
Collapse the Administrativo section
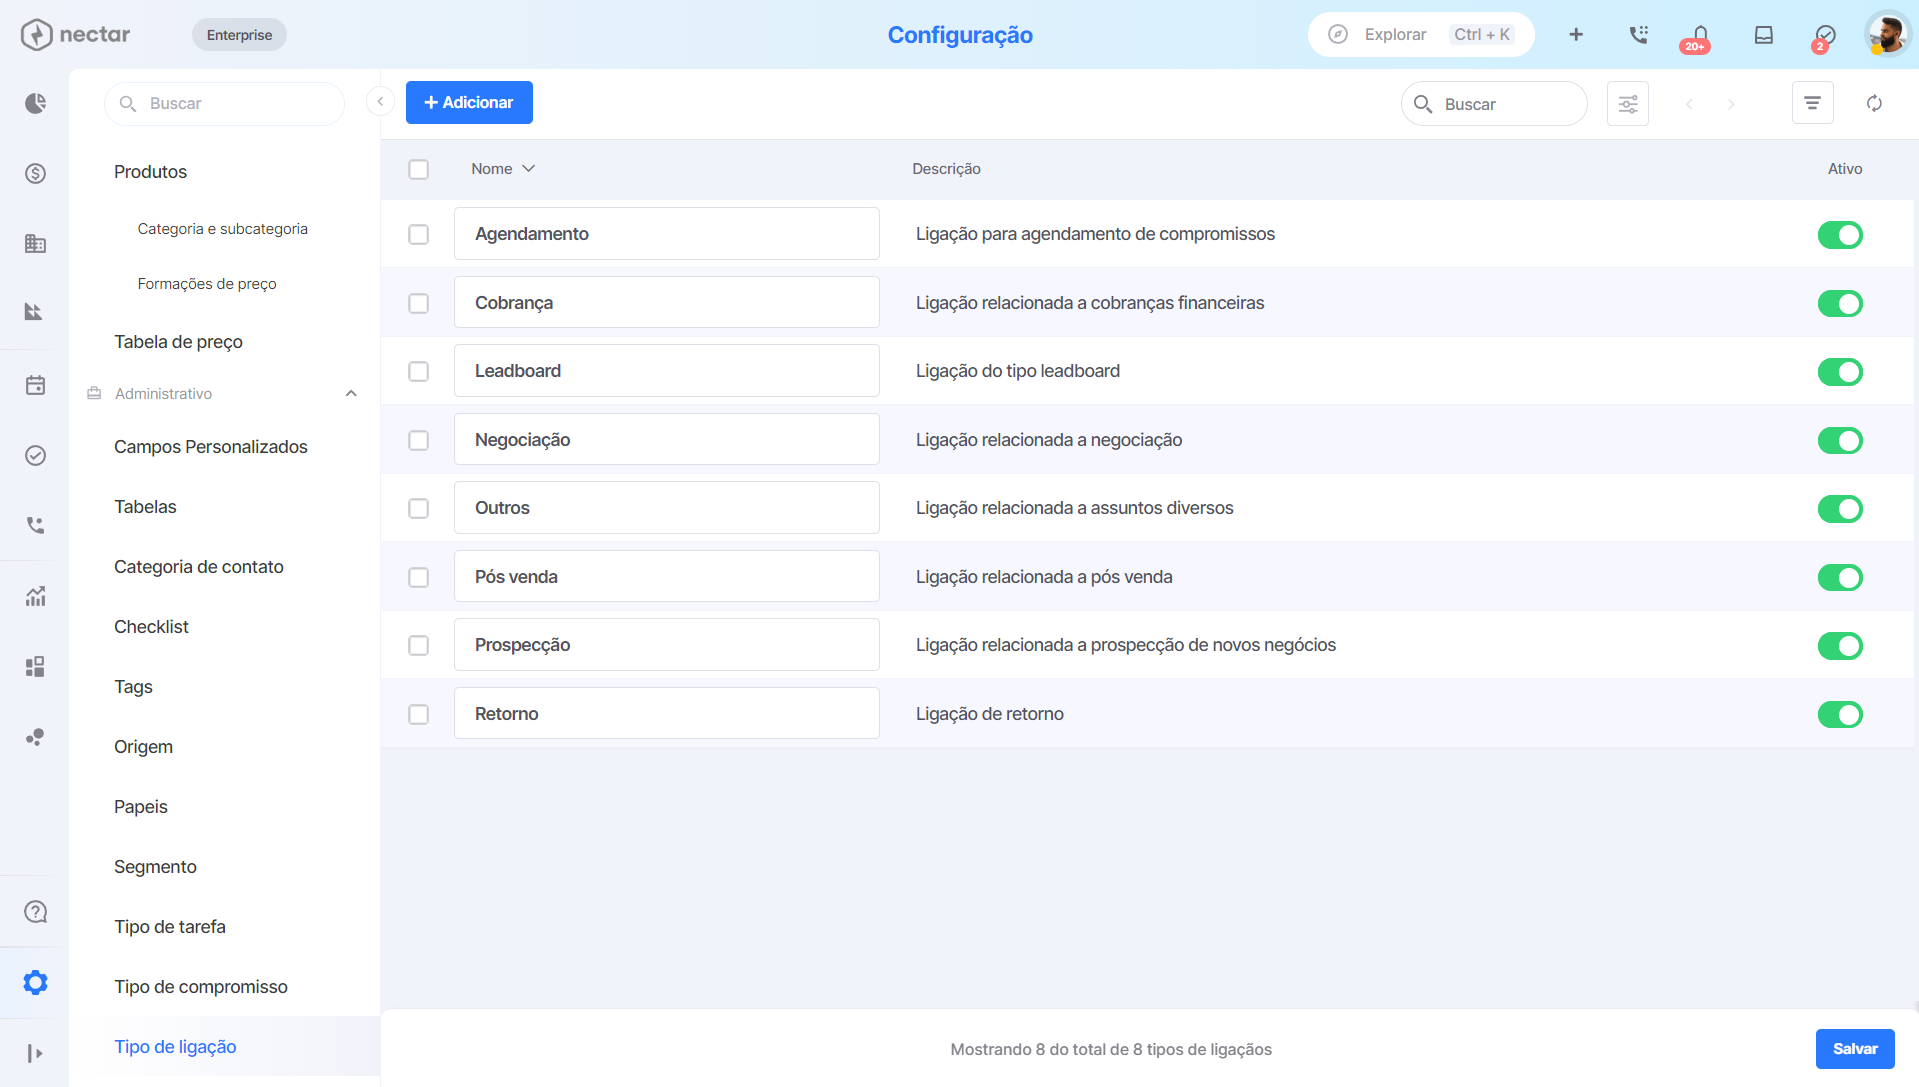click(351, 393)
